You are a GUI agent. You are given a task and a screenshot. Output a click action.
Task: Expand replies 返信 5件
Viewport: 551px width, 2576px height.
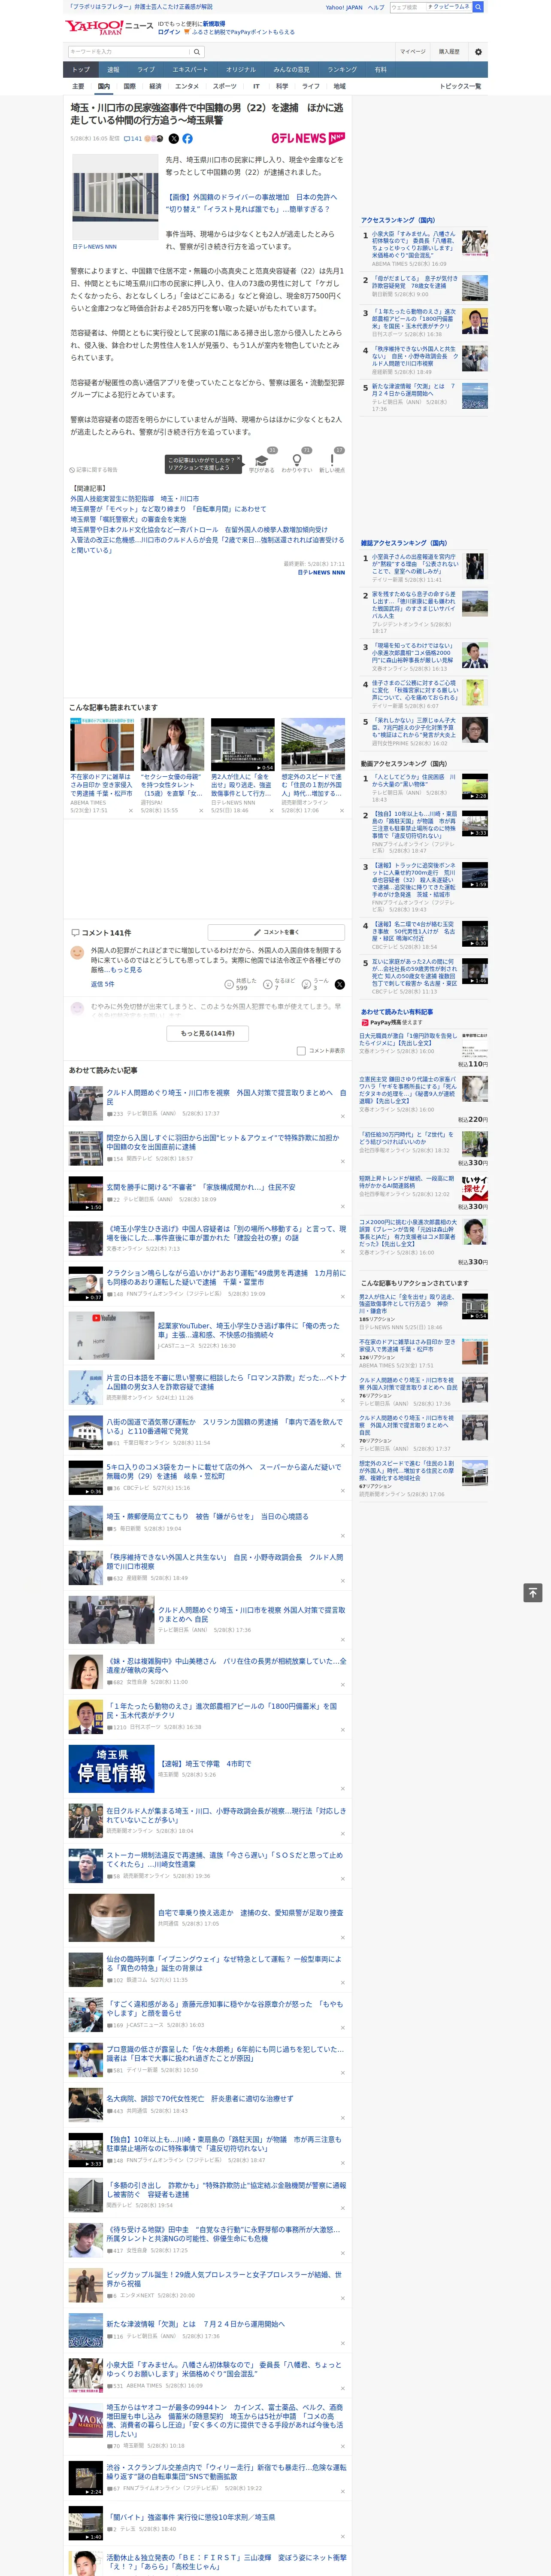103,984
